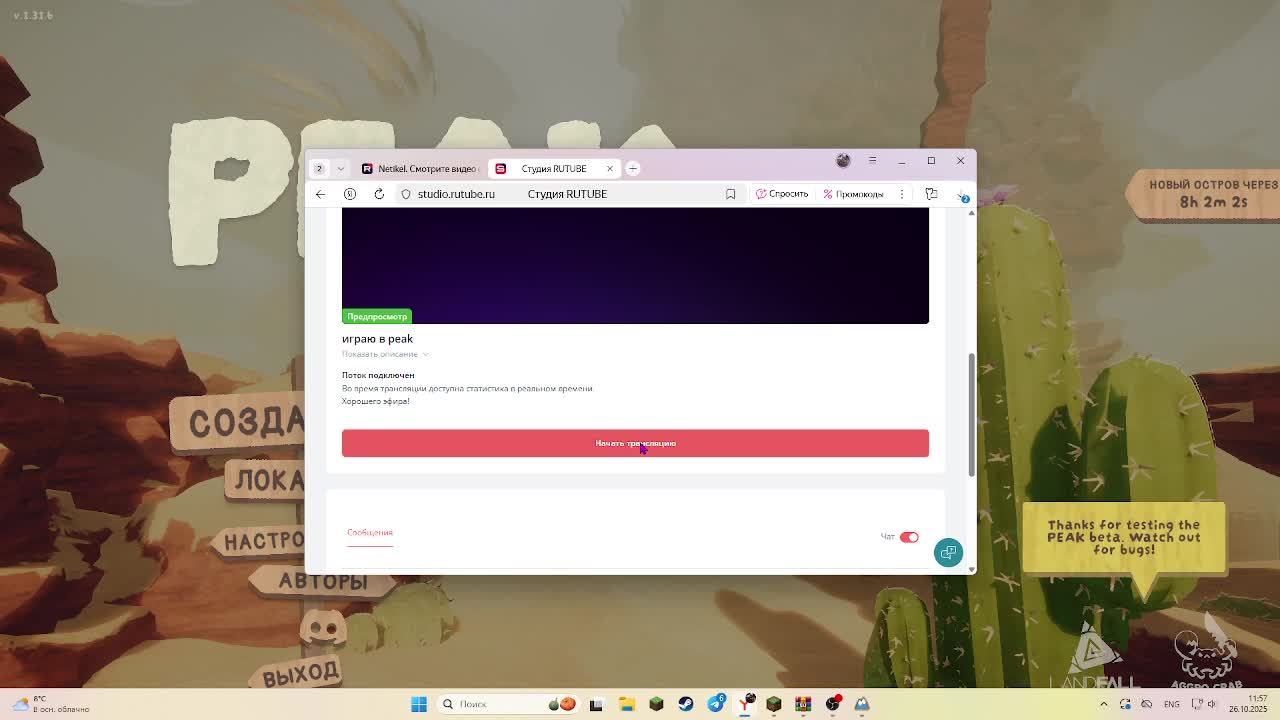
Task: Click the stream title играю в peak
Action: pos(377,339)
